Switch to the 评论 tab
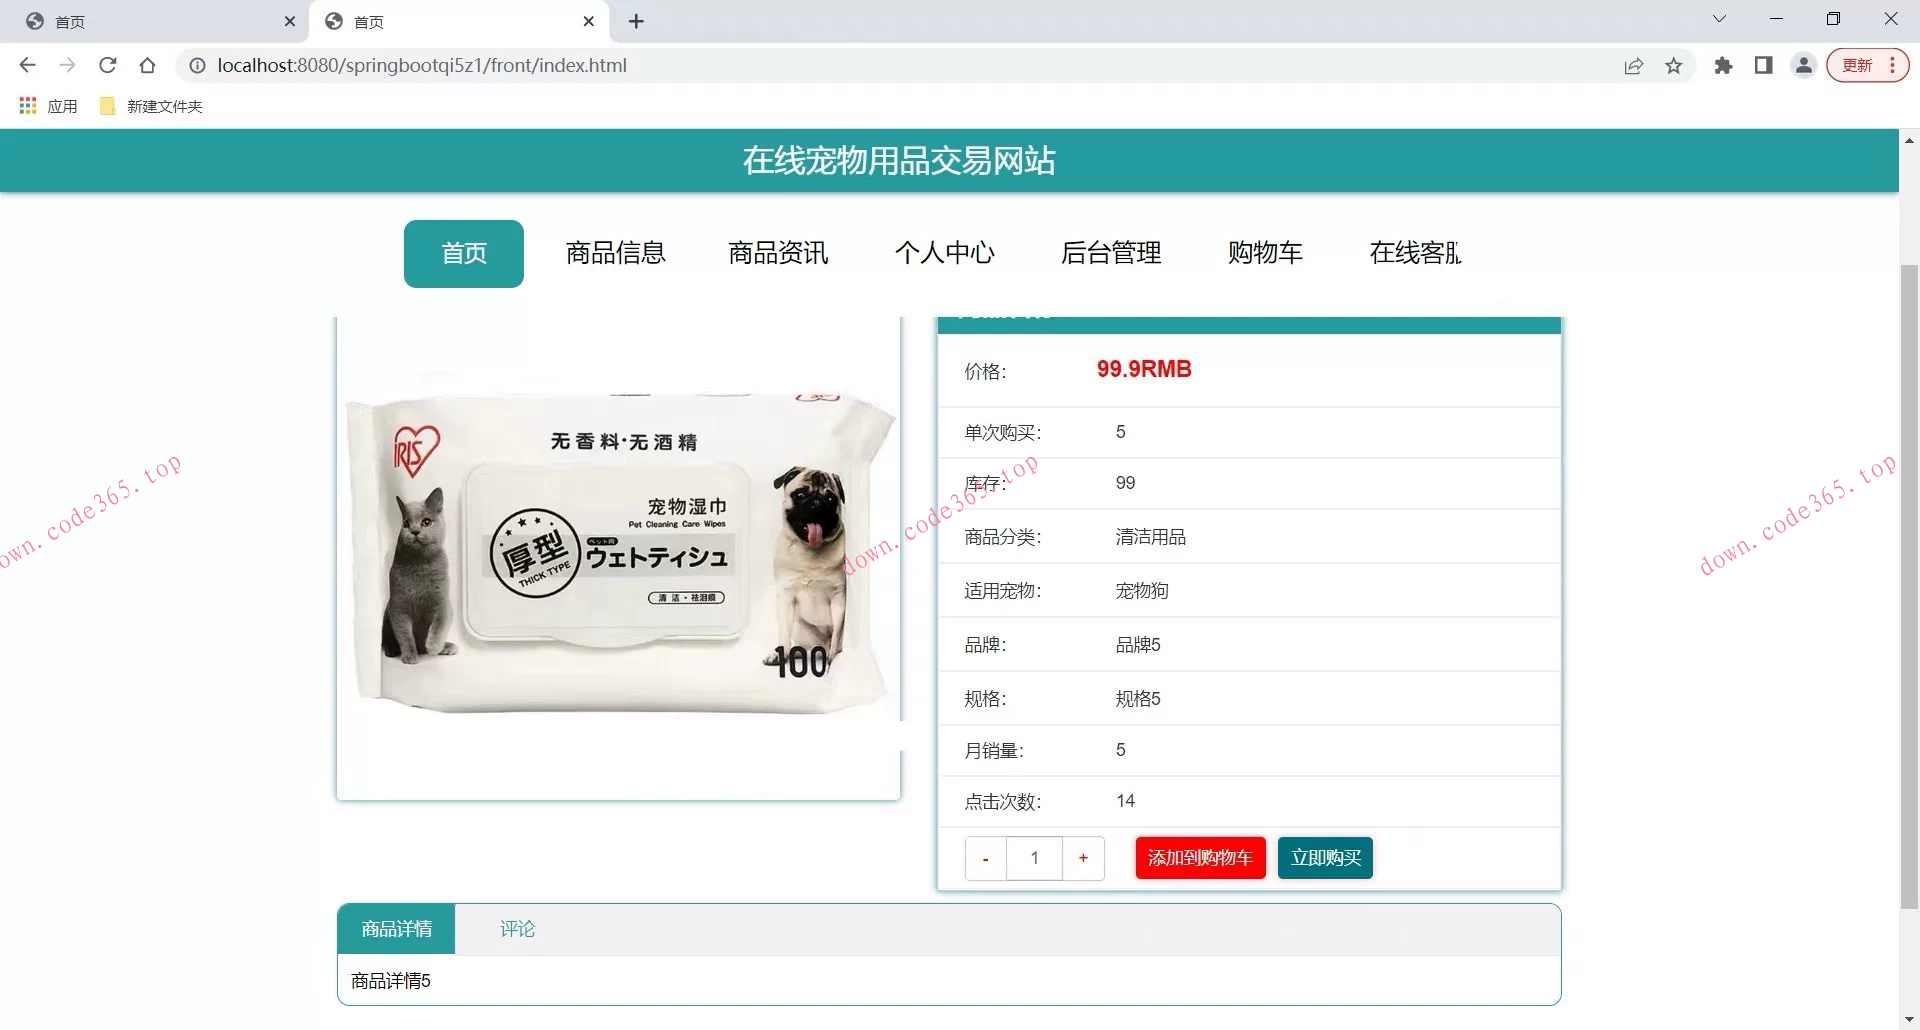Screen dimensions: 1920x1030 pyautogui.click(x=518, y=928)
